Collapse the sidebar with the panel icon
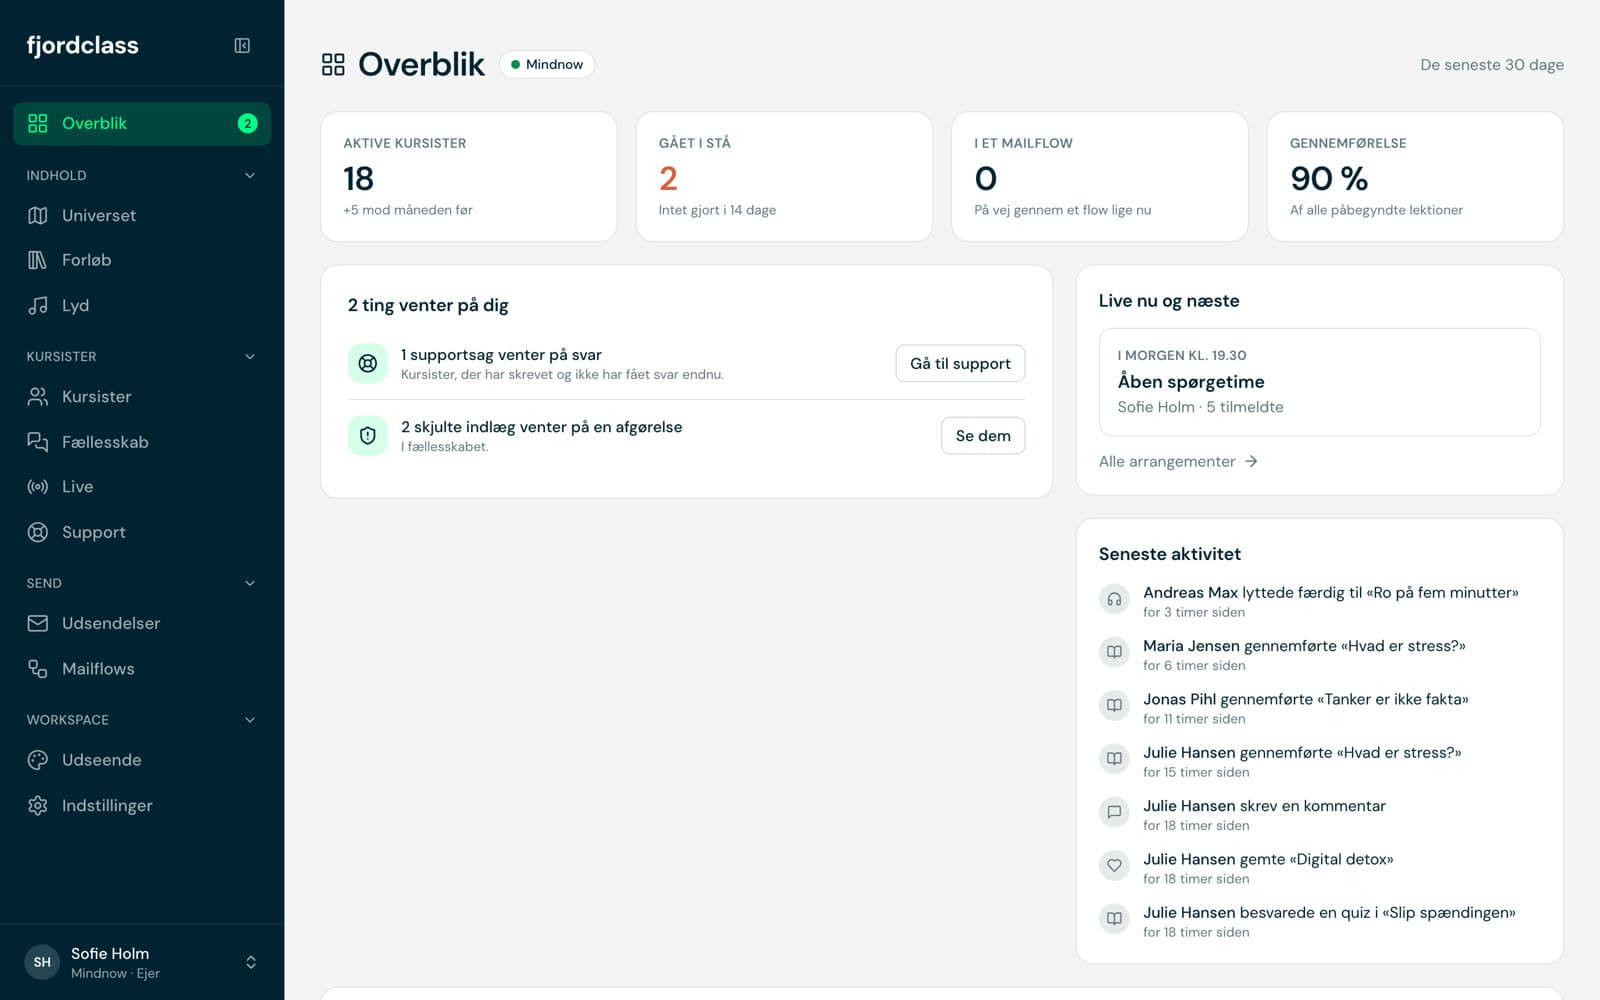Screen dimensions: 1600x1000 pyautogui.click(x=242, y=45)
